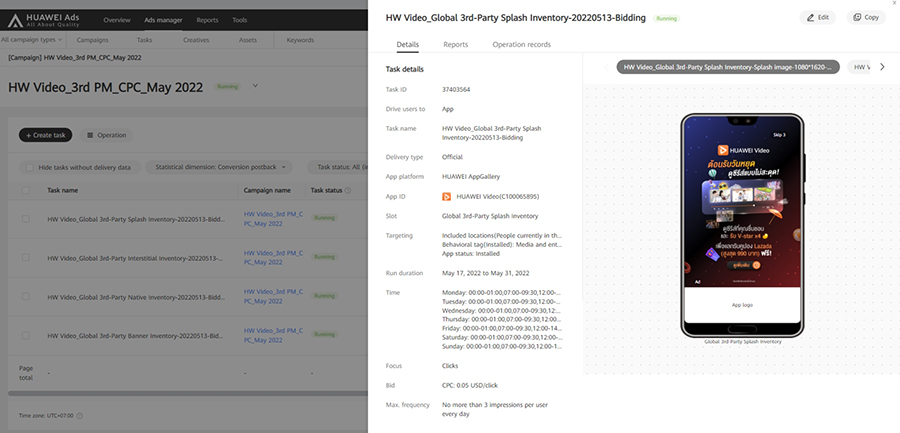Toggle Hide tasks without delivery data
The image size is (900, 433).
click(x=29, y=167)
